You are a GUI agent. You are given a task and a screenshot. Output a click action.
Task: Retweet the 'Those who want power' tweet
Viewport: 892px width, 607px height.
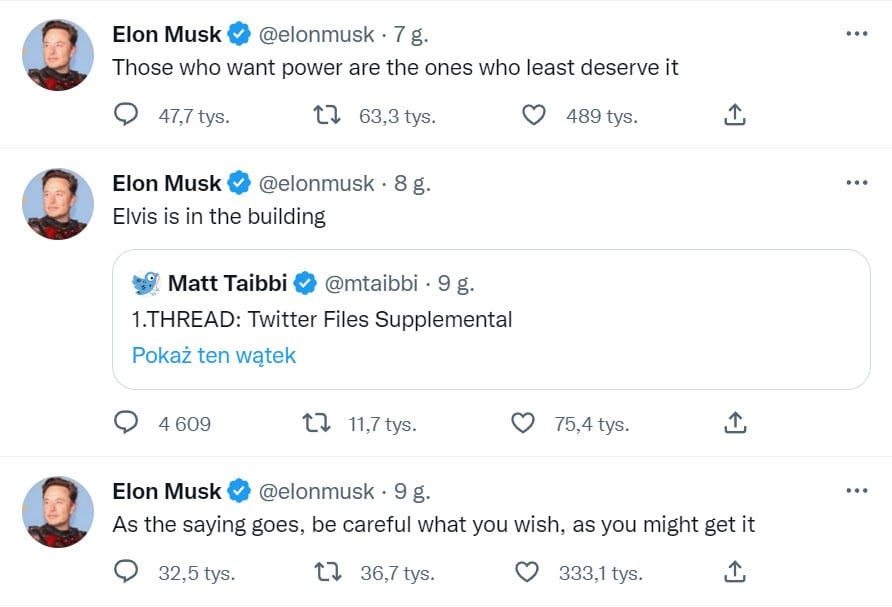pos(327,114)
